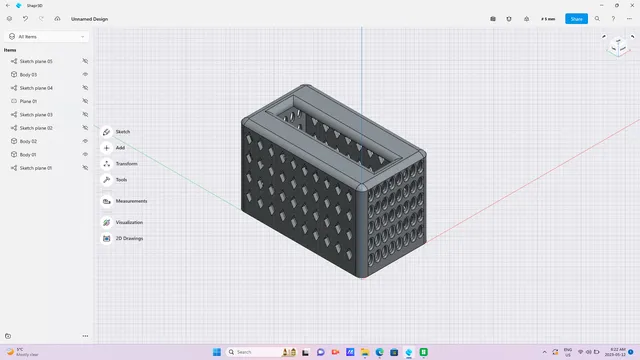The width and height of the screenshot is (640, 360).
Task: Expand the All Items dropdown
Action: pos(47,37)
